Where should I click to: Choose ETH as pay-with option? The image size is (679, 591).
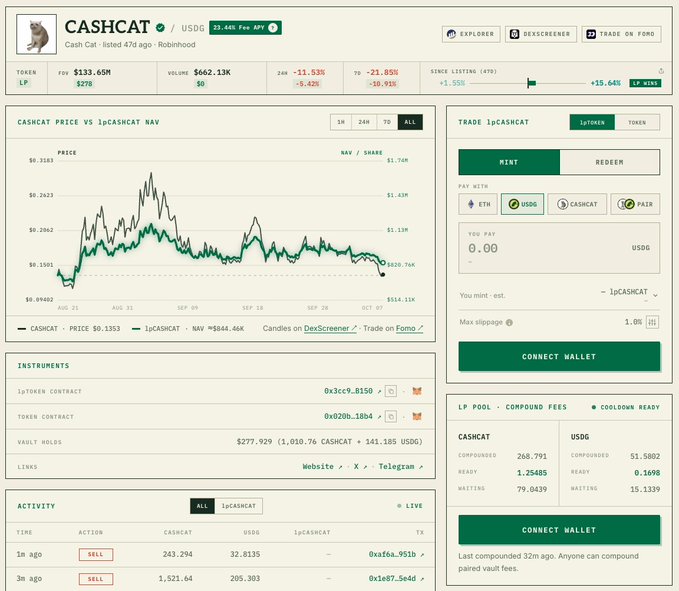pos(478,204)
